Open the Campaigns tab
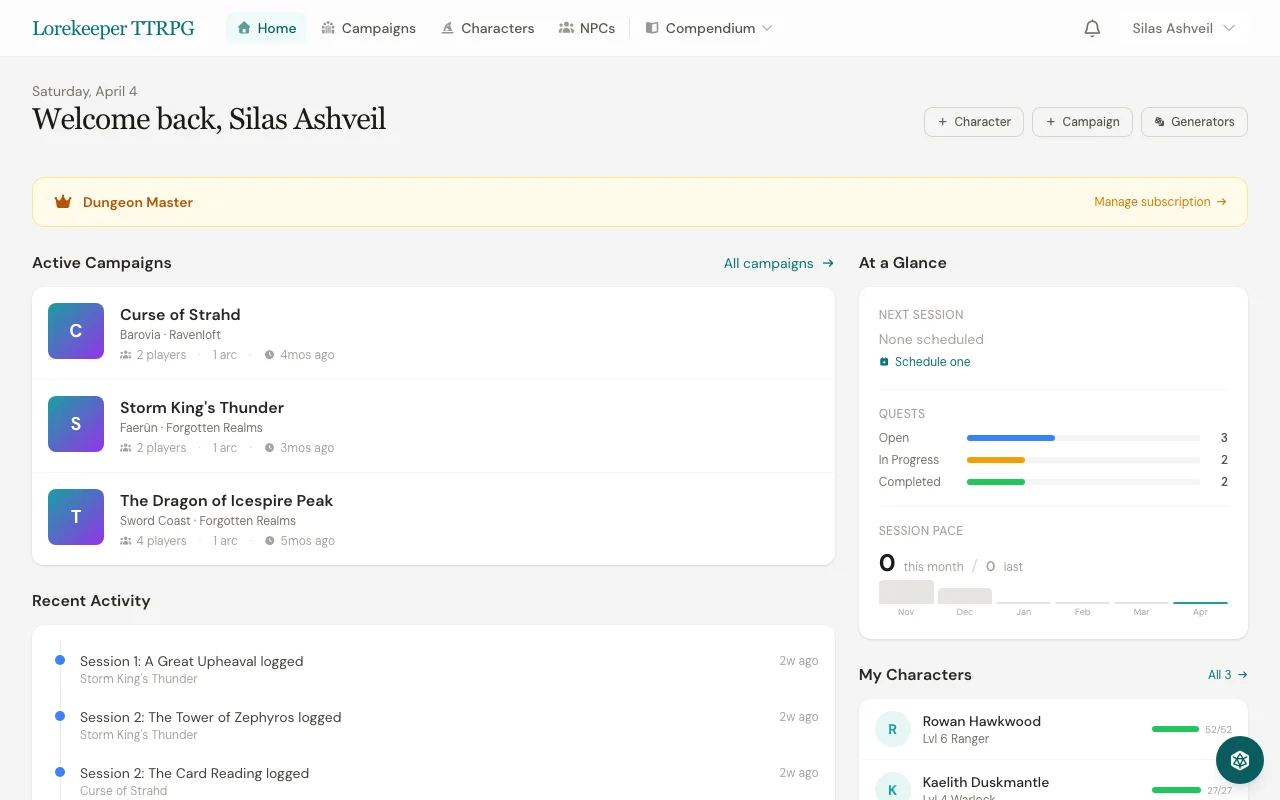 coord(368,28)
